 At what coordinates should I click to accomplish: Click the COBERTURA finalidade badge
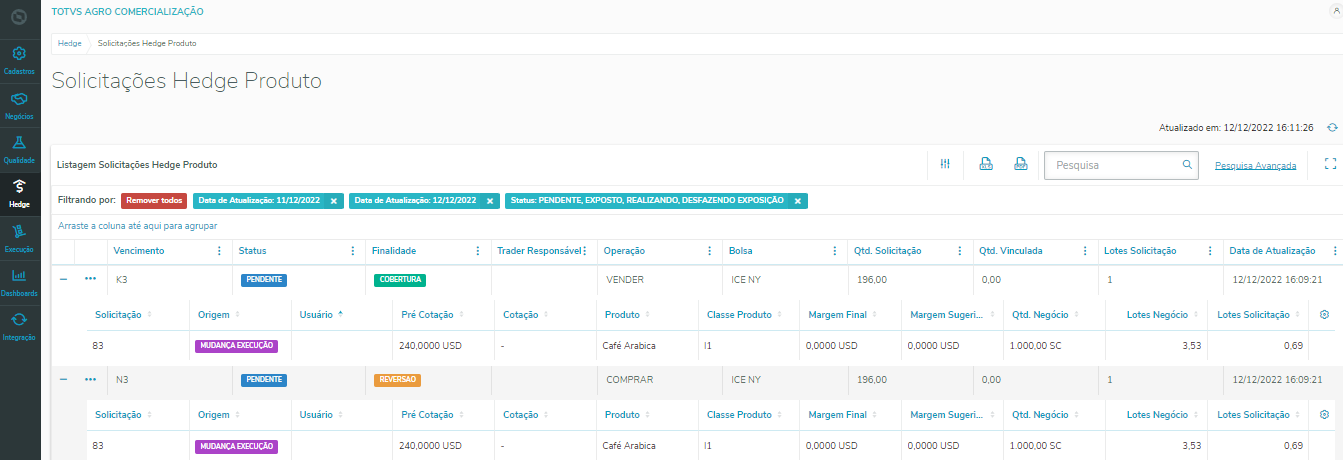pyautogui.click(x=400, y=280)
